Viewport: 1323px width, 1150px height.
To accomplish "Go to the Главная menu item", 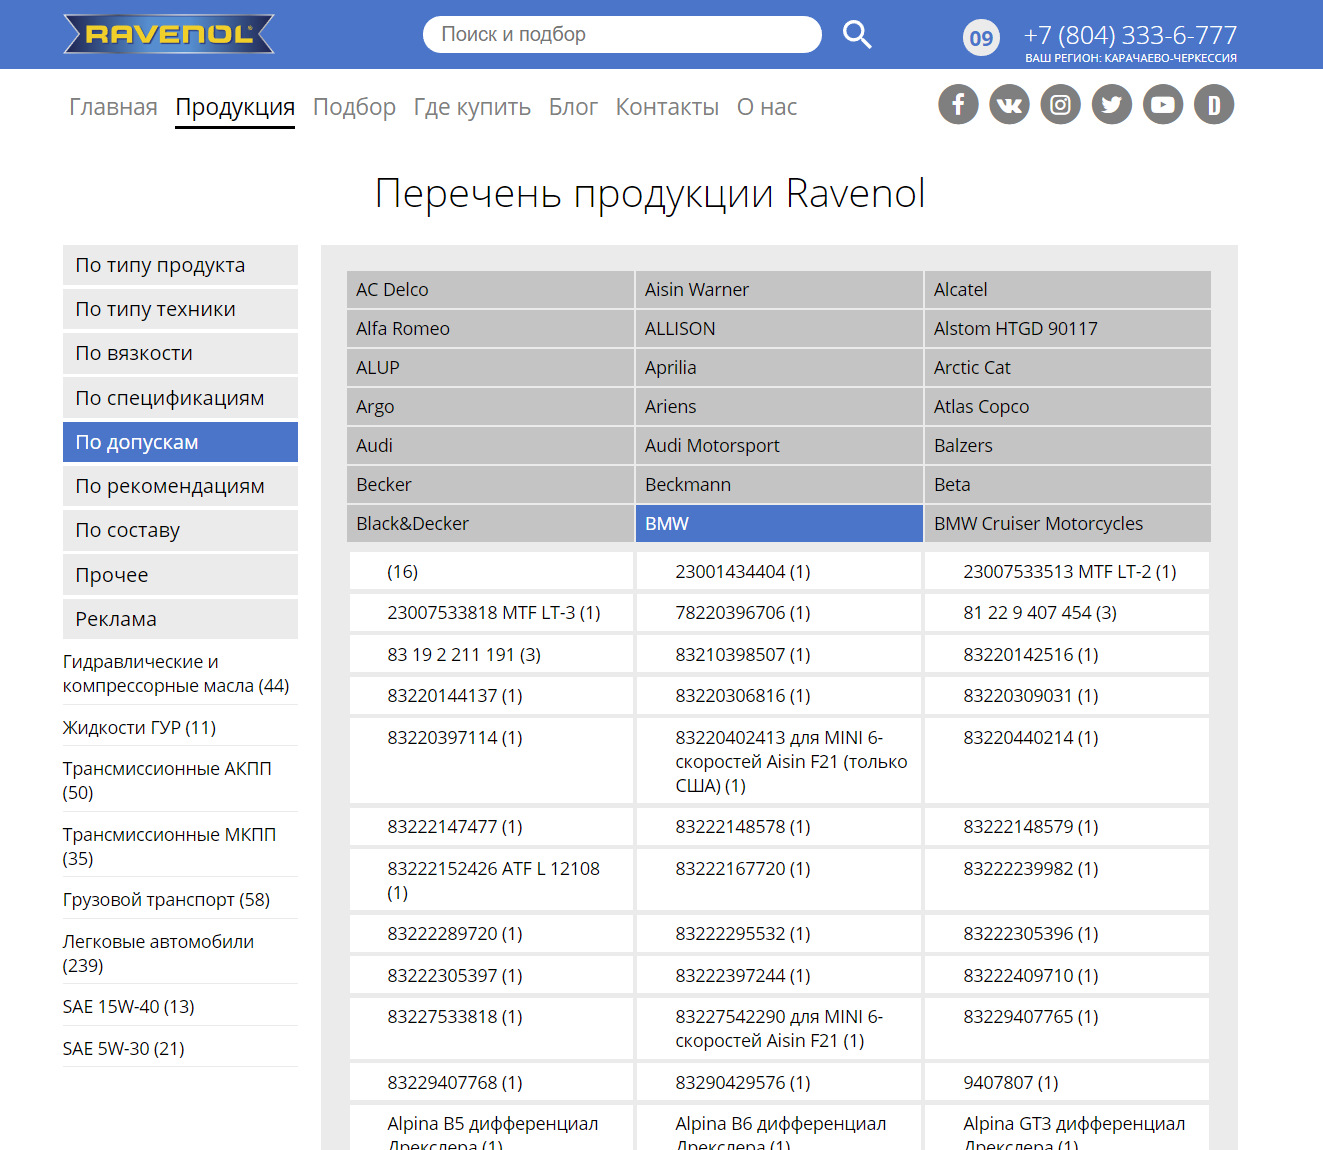I will coord(113,107).
